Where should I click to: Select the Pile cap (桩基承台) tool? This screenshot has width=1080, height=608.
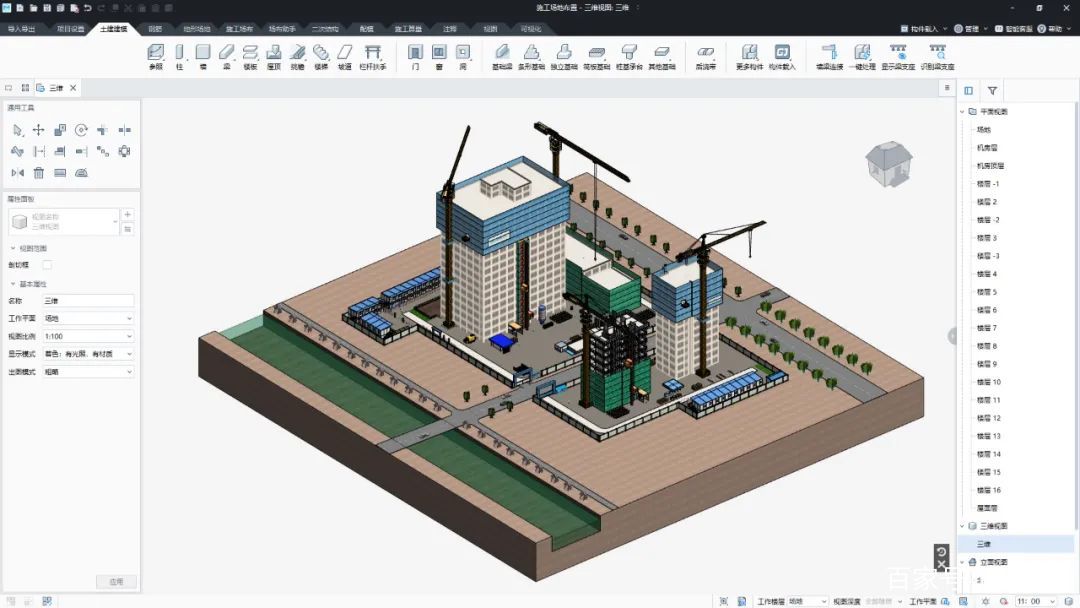(x=629, y=57)
